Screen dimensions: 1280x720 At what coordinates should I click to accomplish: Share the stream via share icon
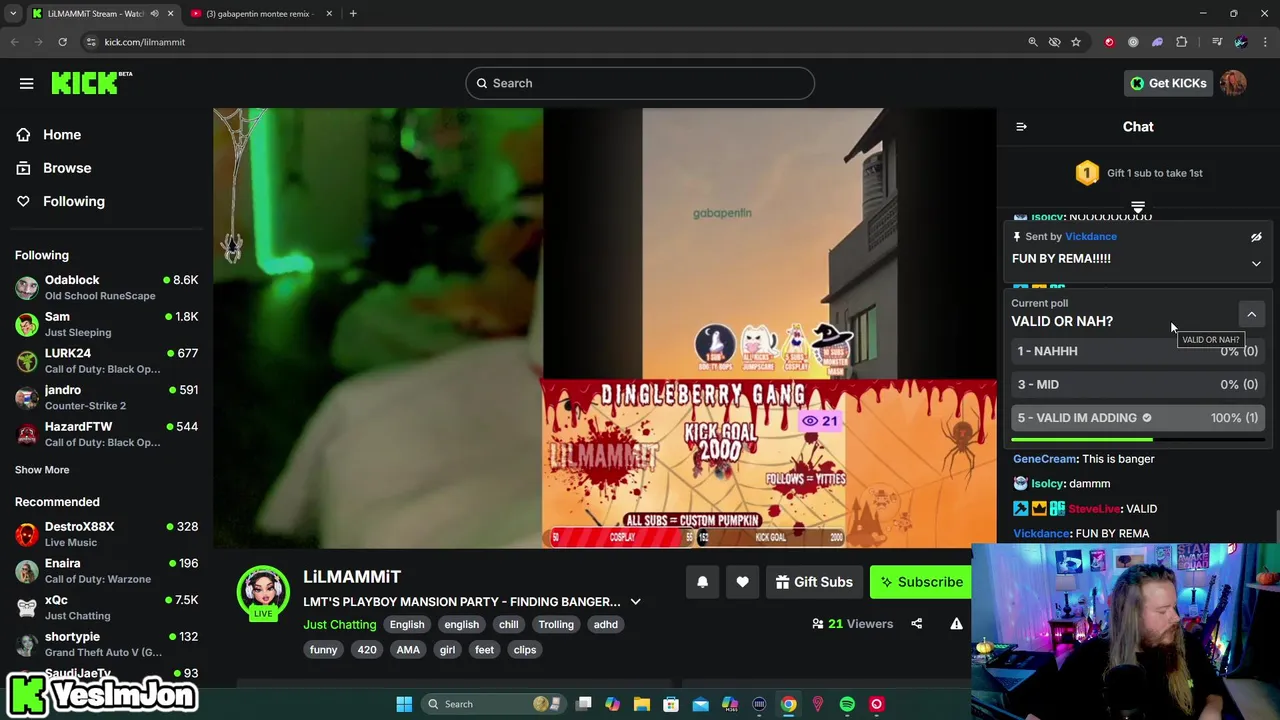coord(916,624)
